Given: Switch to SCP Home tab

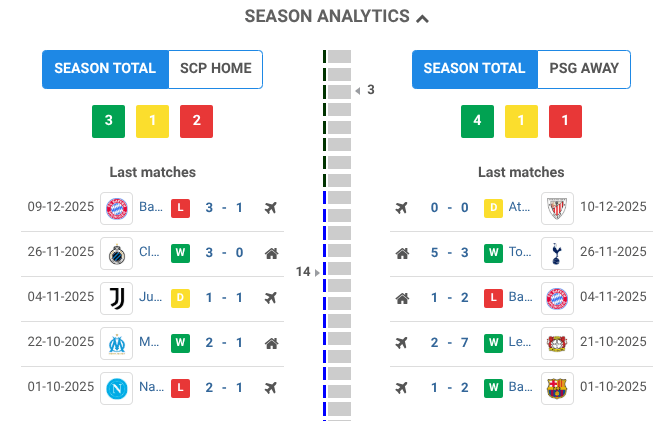Looking at the screenshot, I should click(x=215, y=69).
